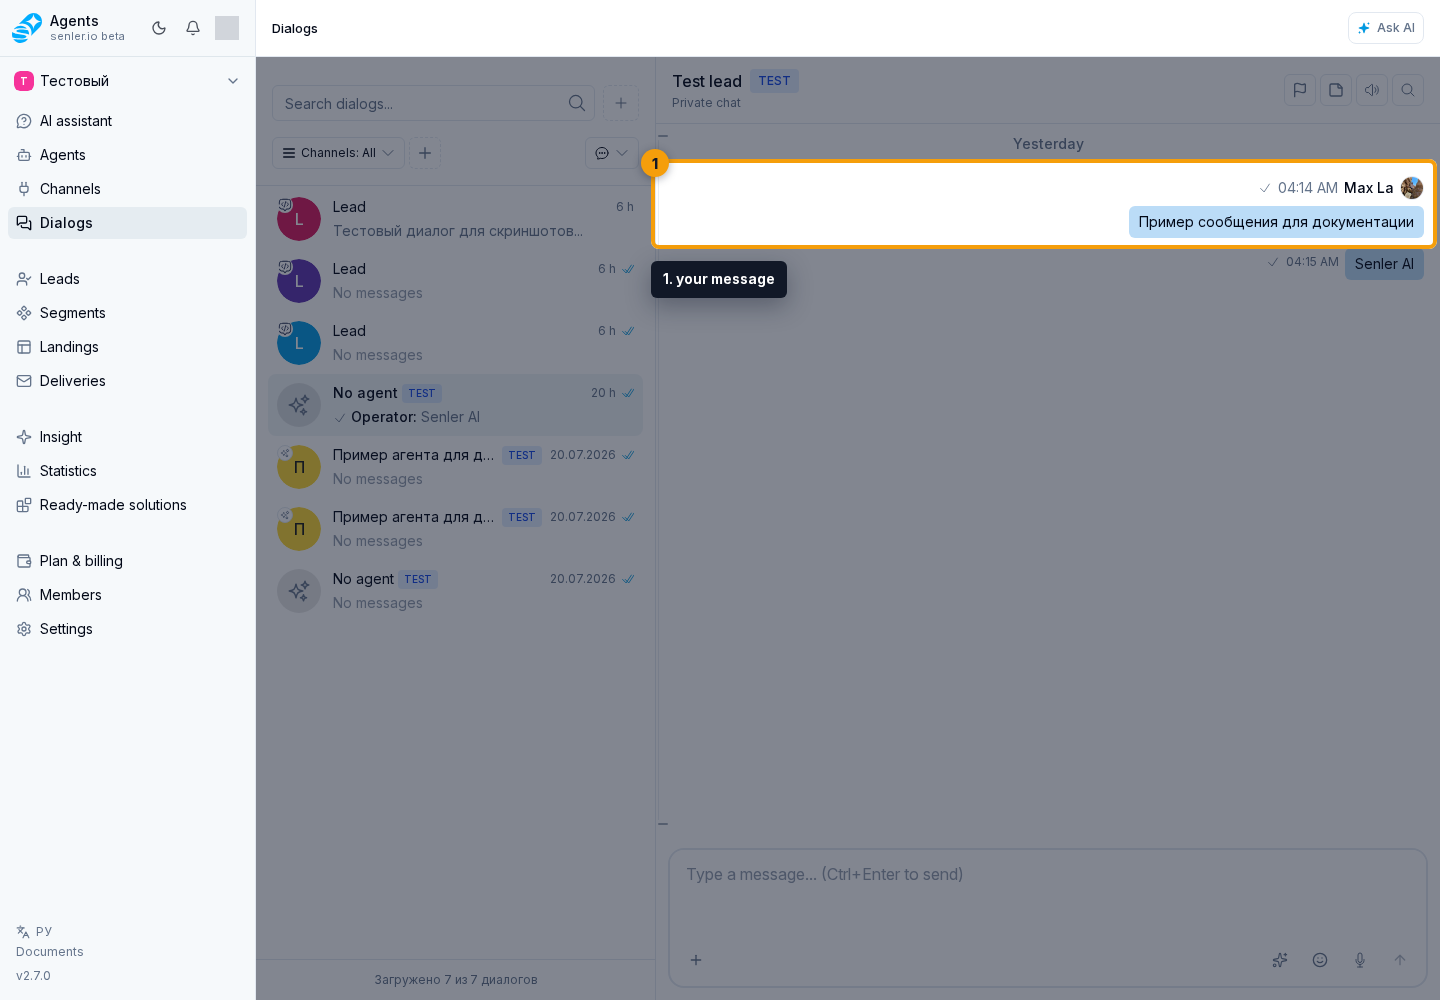Screen dimensions: 1440x1000
Task: Add a filter with dashed plus button
Action: [425, 153]
